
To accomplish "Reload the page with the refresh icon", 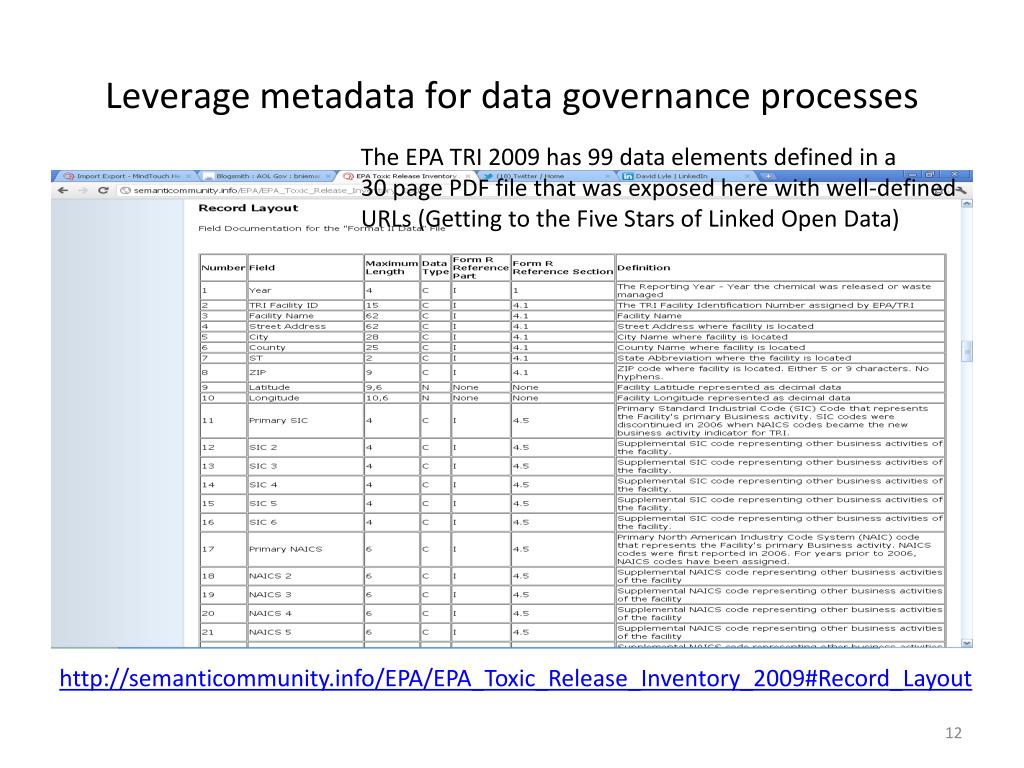I will [103, 191].
